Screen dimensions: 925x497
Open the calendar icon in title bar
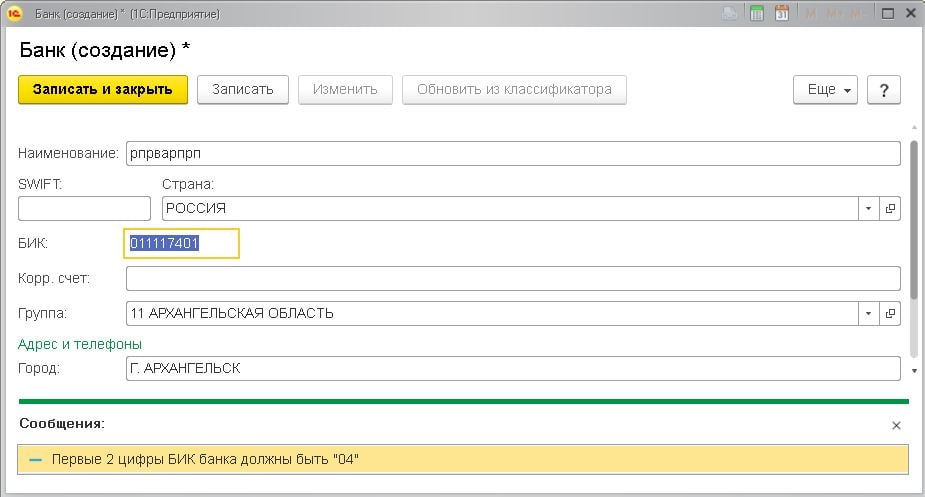coord(782,14)
